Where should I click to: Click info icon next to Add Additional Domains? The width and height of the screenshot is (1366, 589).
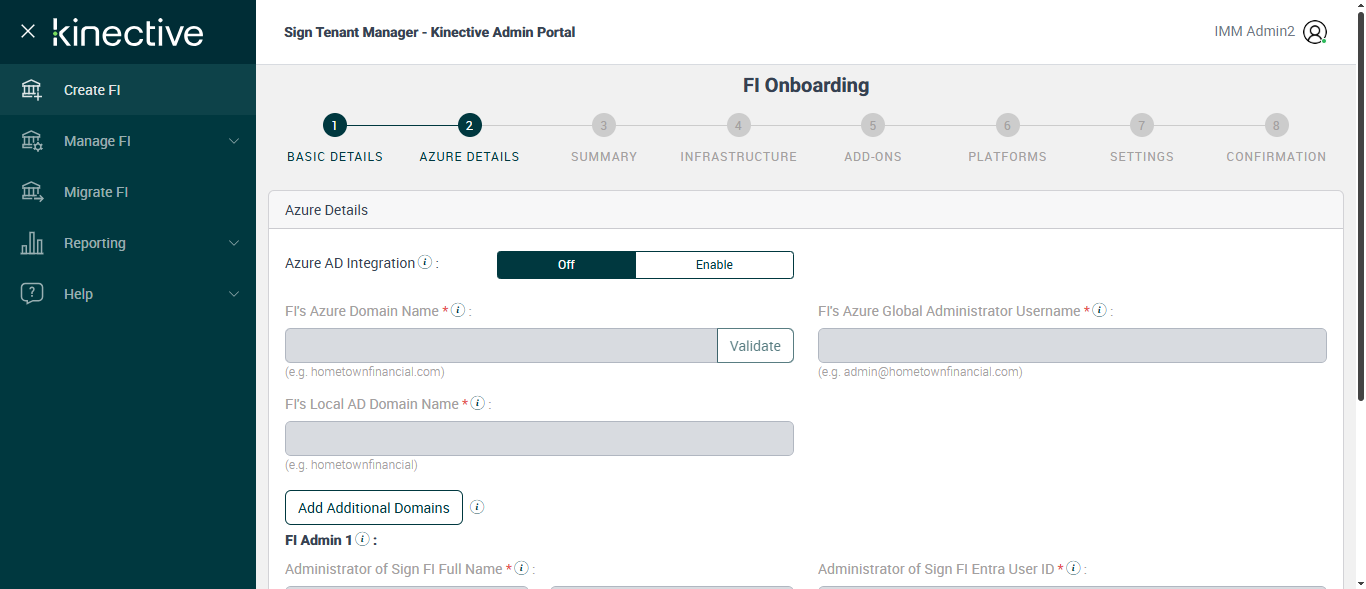(477, 507)
